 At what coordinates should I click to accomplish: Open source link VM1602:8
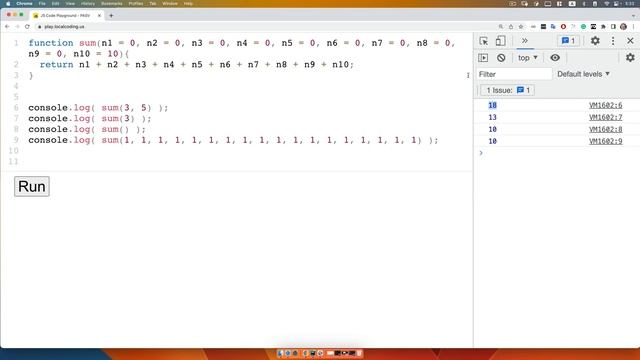tap(606, 129)
